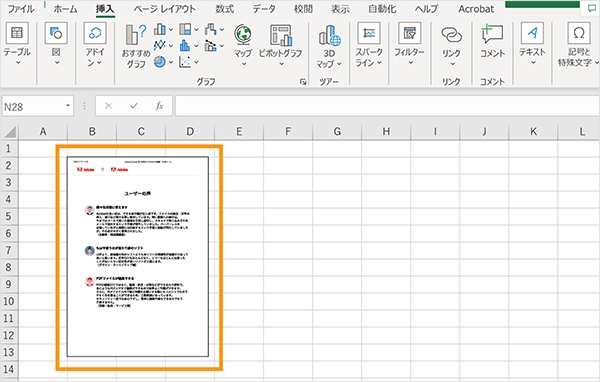Expand the テーブル dropdown arrow

(18, 62)
